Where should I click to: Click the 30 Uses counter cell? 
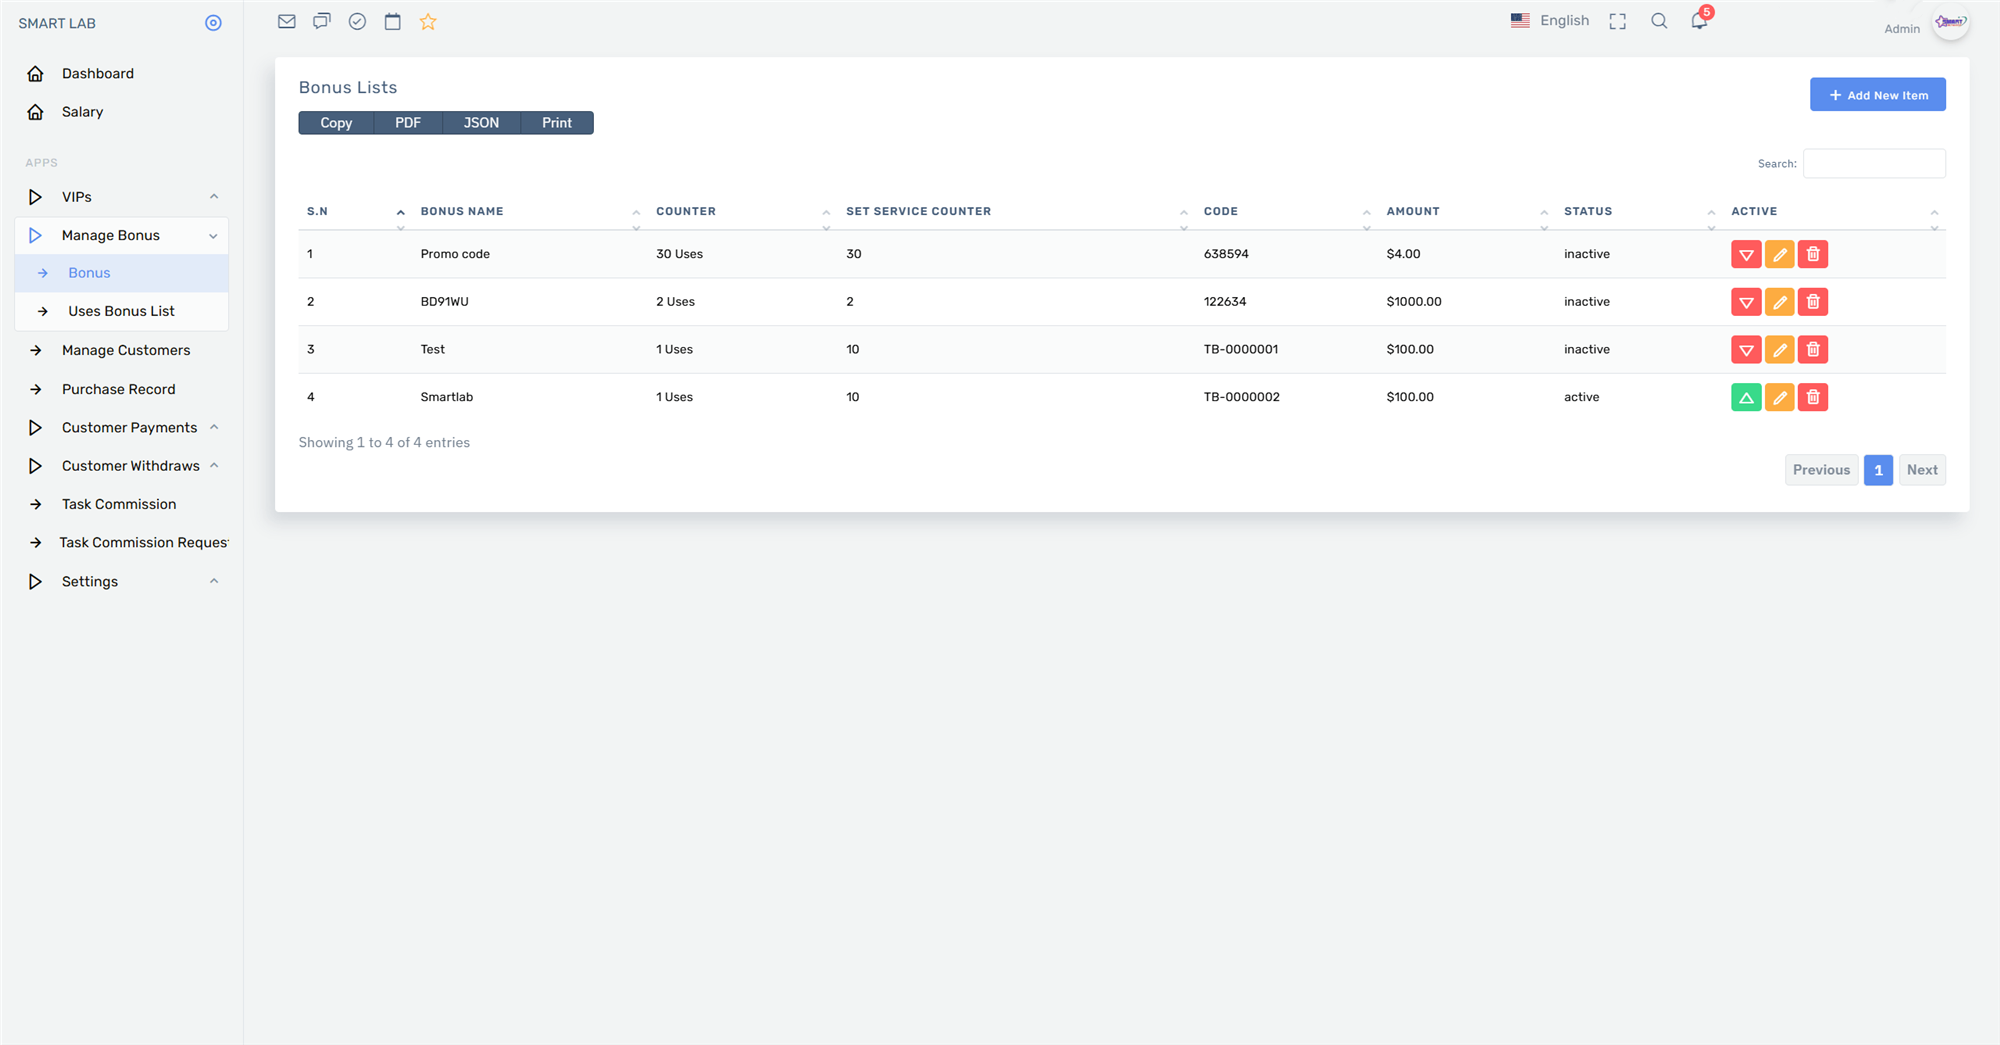679,254
